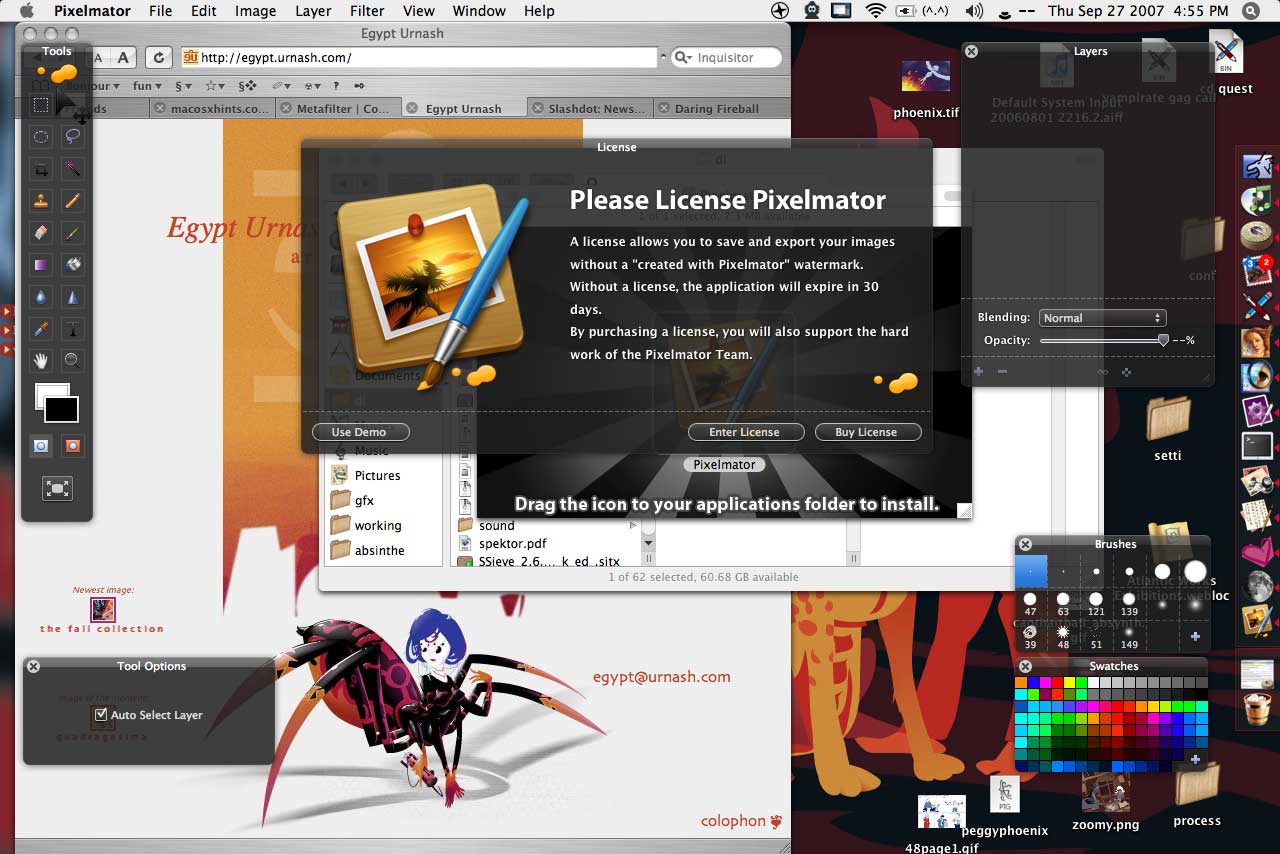This screenshot has width=1280, height=854.
Task: Uncheck the Auto Select Layer checkbox
Action: tap(100, 715)
